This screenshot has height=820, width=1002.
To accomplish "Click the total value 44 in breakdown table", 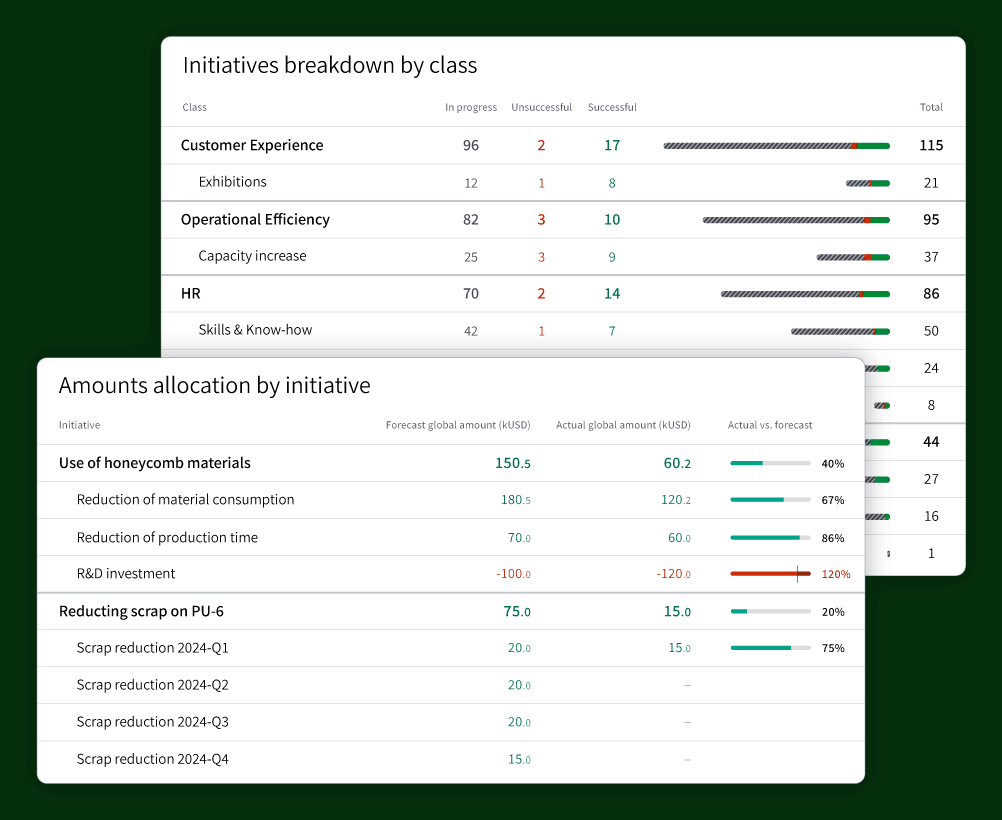I will click(x=931, y=442).
